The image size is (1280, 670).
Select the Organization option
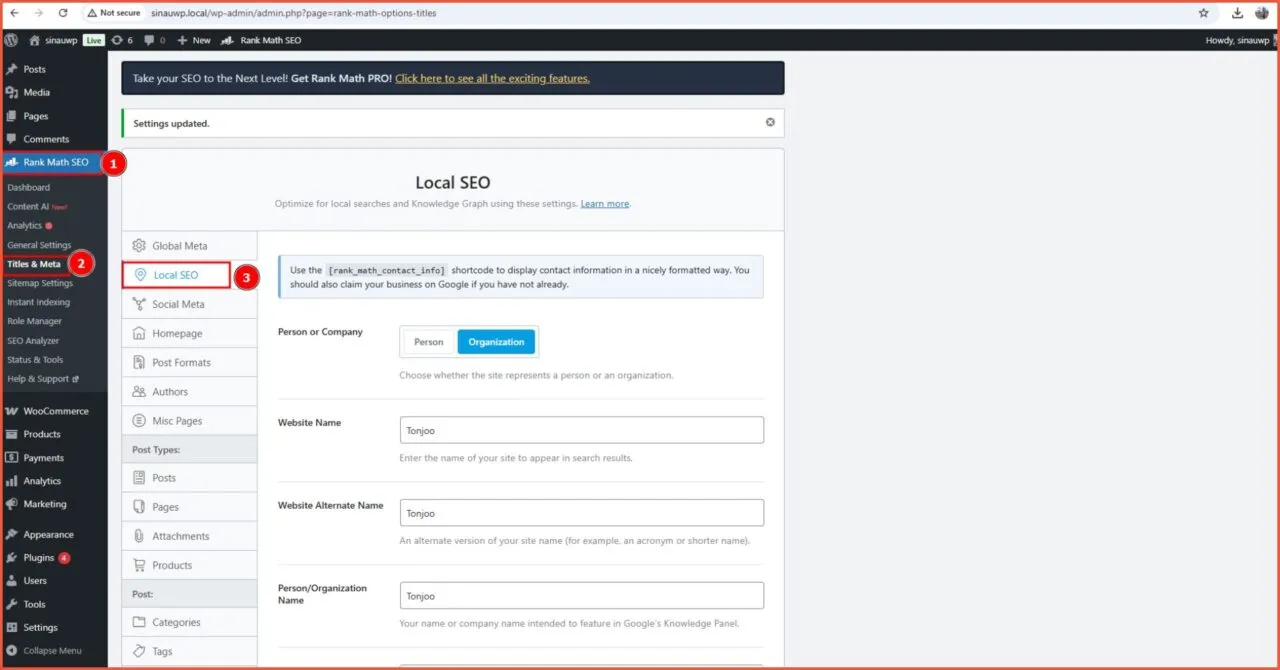click(496, 342)
